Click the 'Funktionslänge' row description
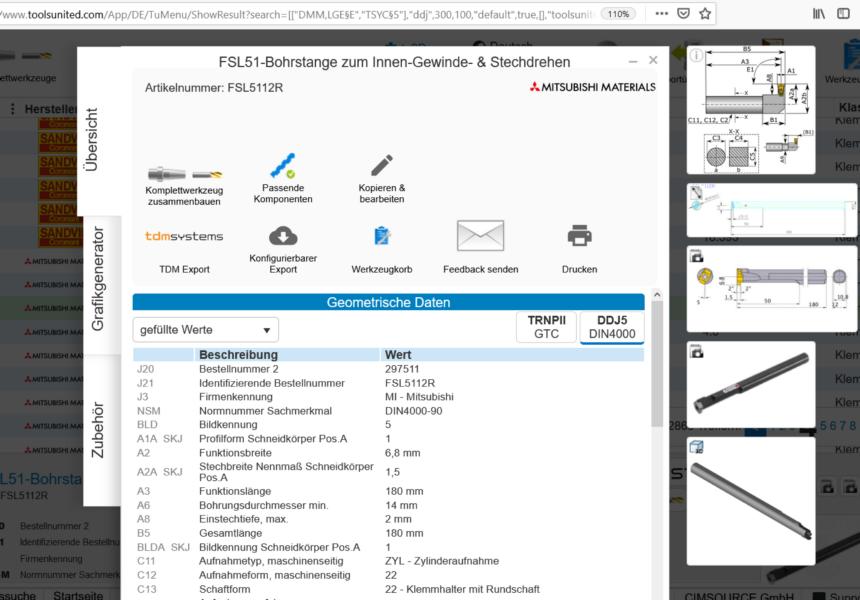Viewport: 860px width, 600px height. click(235, 491)
